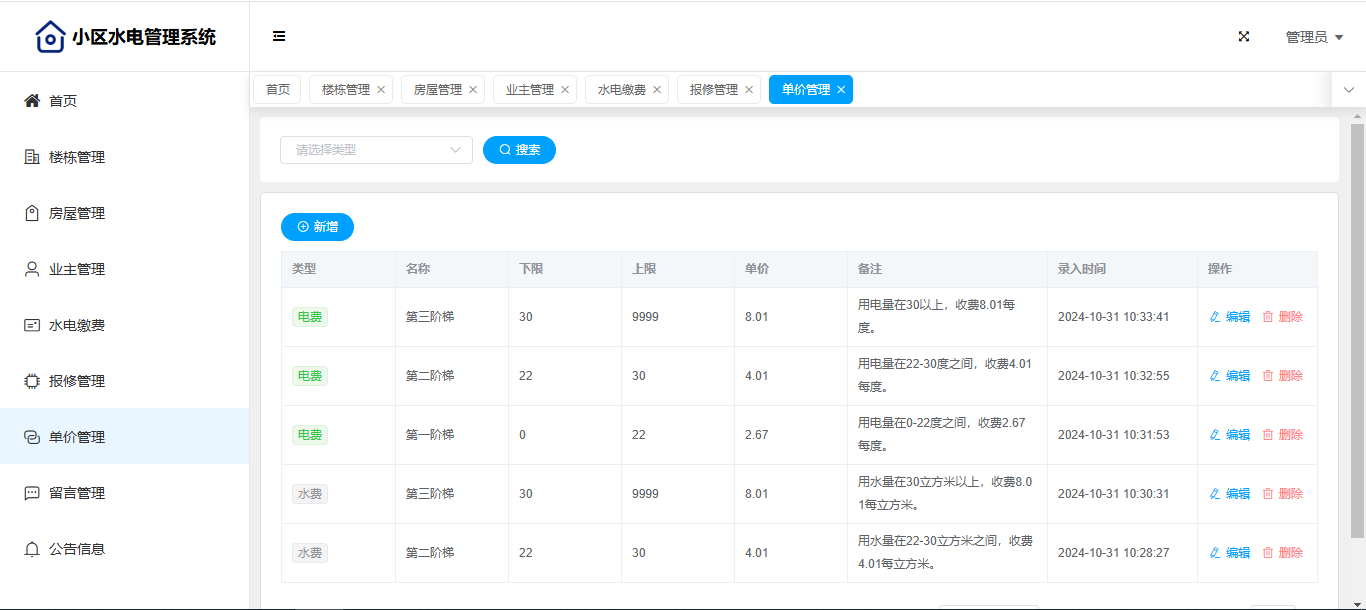
Task: Expand the tabs overflow chevron
Action: pos(1348,90)
